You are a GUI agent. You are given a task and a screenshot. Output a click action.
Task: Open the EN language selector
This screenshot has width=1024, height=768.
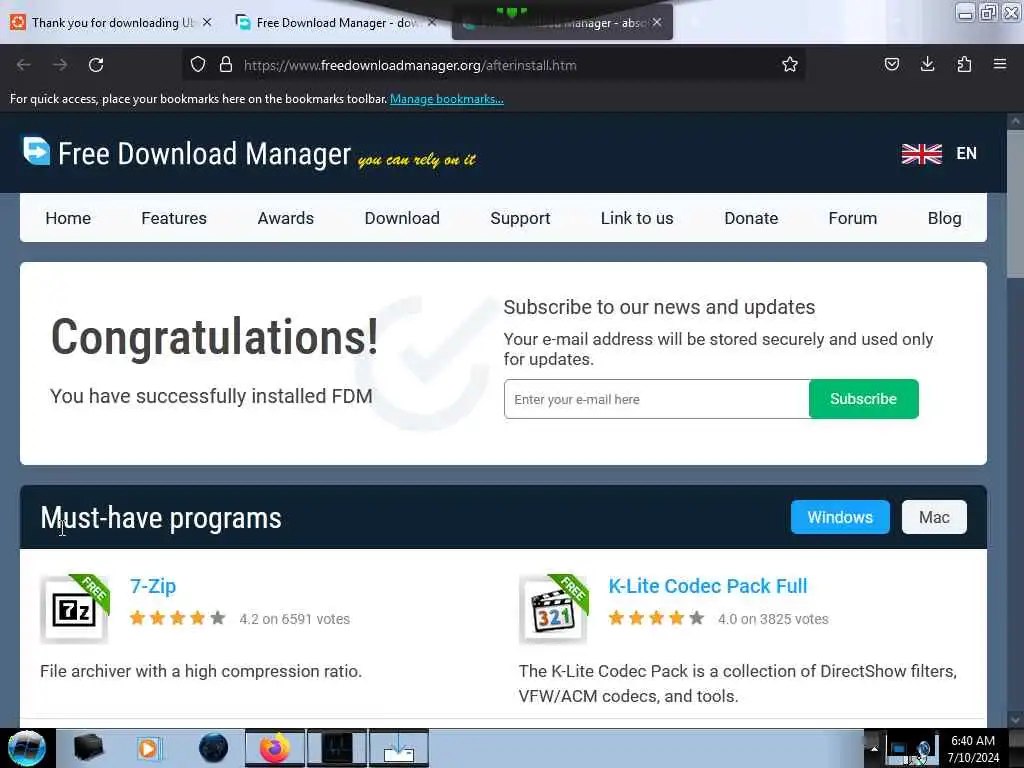coord(966,153)
